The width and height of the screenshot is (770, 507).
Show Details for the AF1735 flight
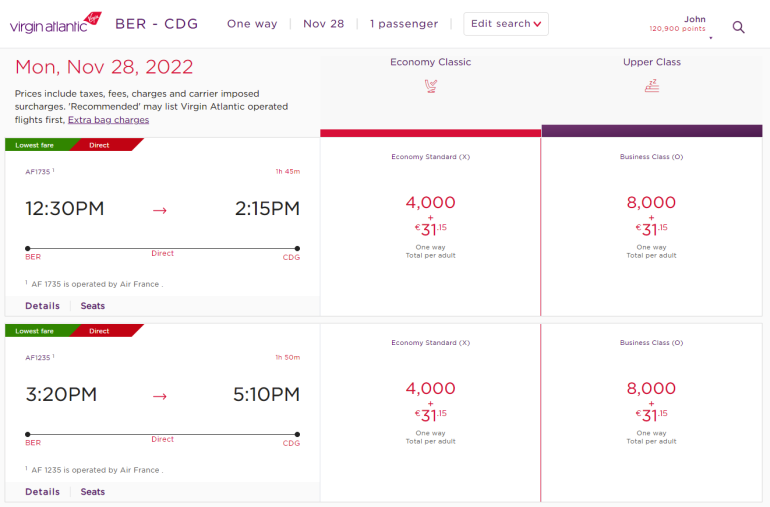42,306
